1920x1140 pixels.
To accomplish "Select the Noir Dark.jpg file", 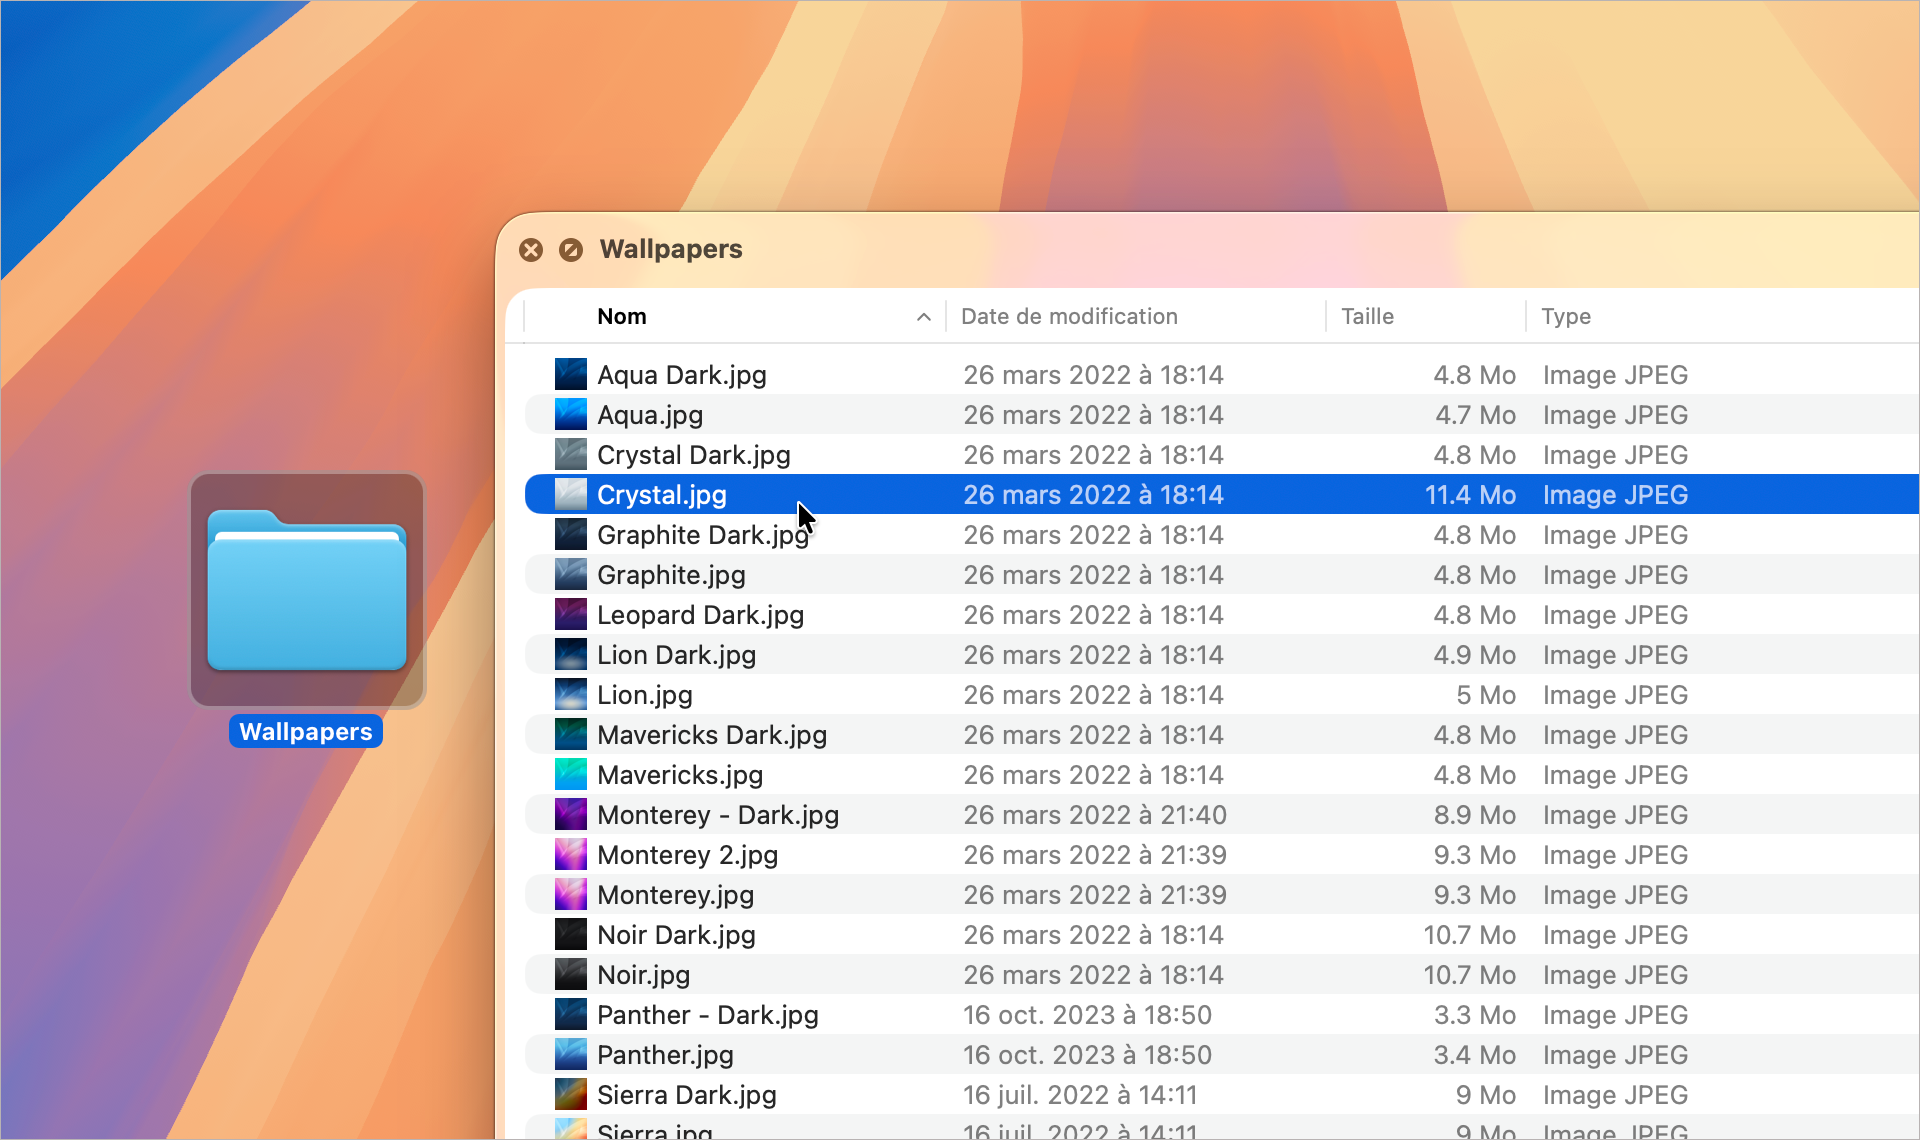I will 676,935.
